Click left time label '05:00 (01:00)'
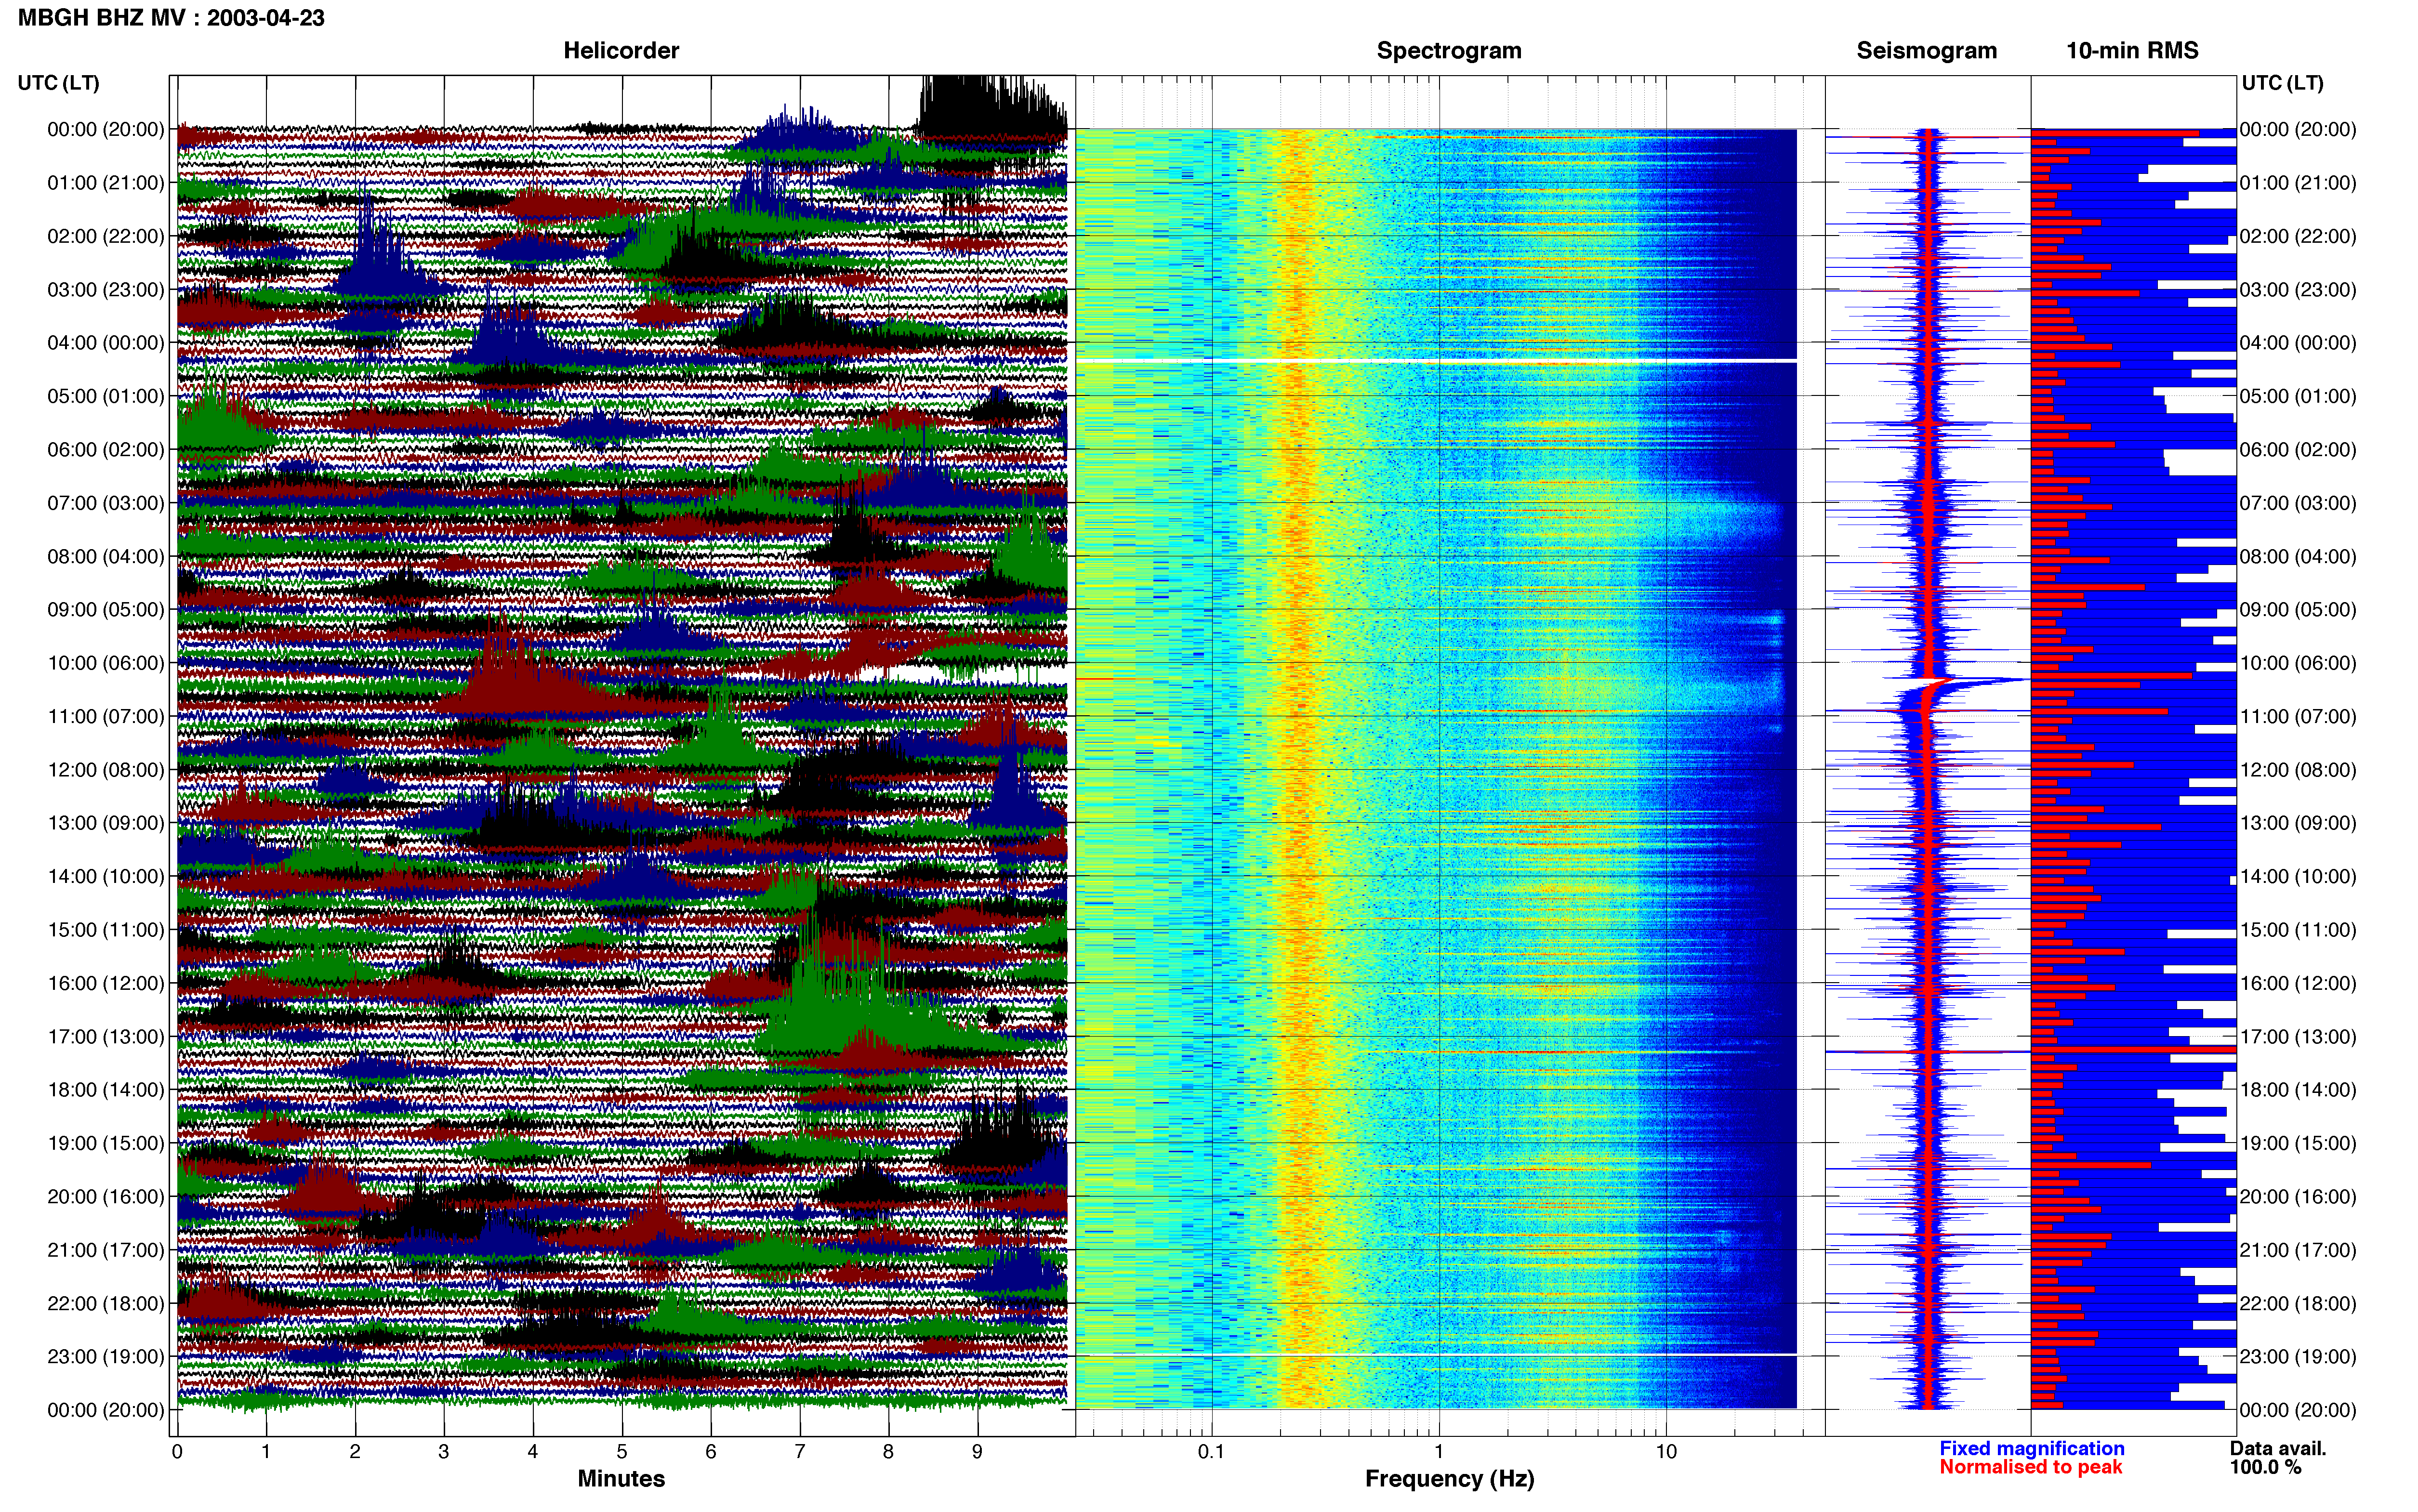Viewport: 2418px width, 1512px height. pos(105,396)
